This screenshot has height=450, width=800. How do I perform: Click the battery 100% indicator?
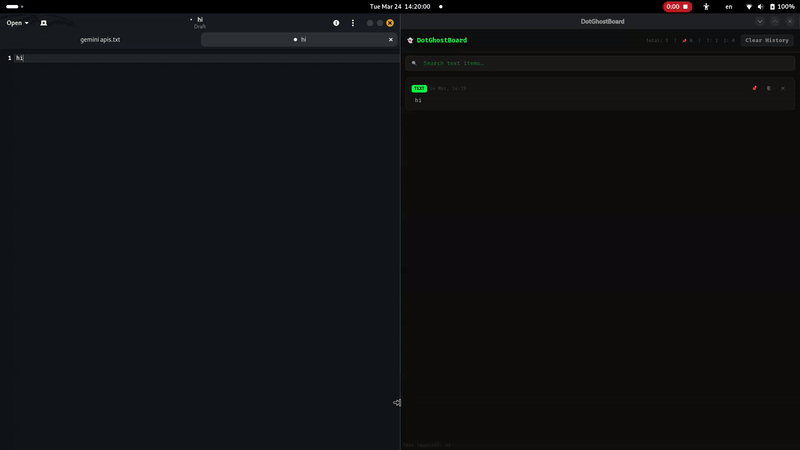pyautogui.click(x=782, y=7)
